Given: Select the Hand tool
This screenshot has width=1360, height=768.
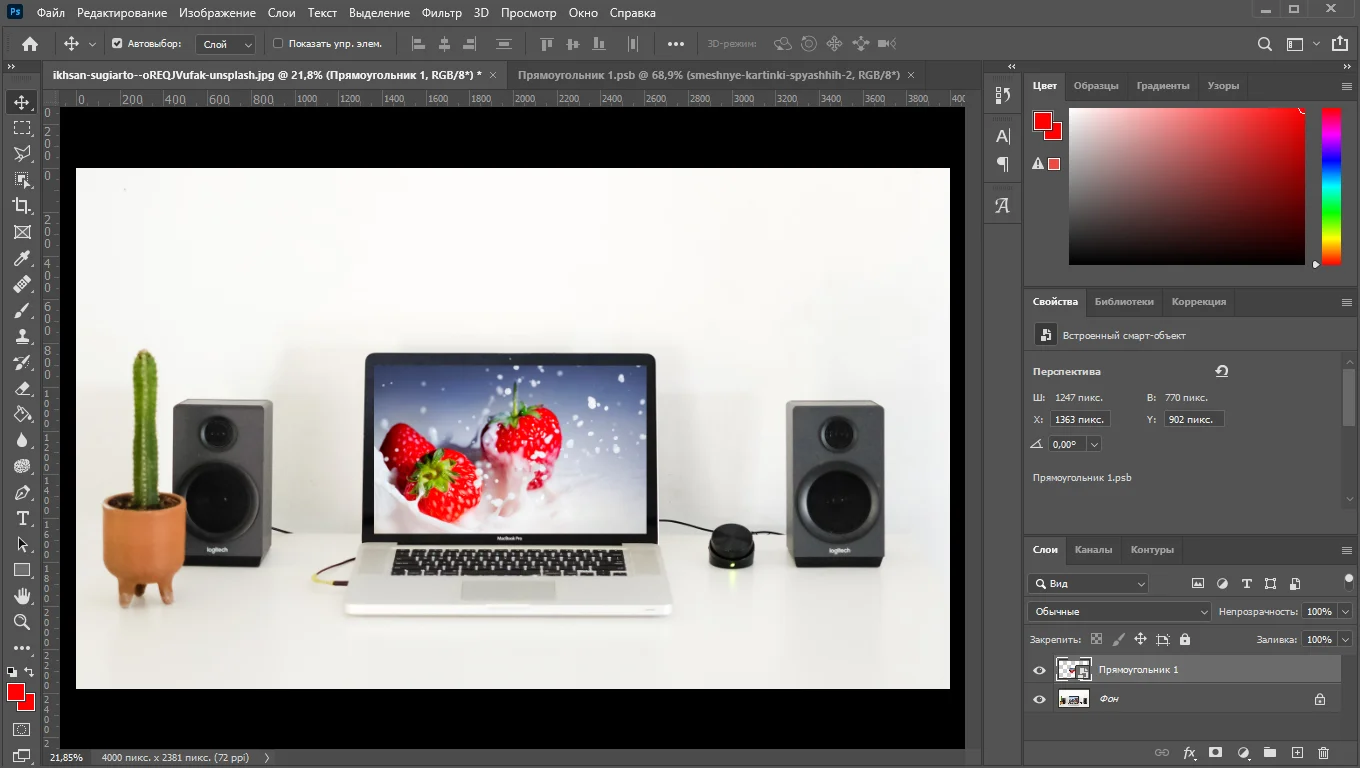Looking at the screenshot, I should tap(22, 596).
